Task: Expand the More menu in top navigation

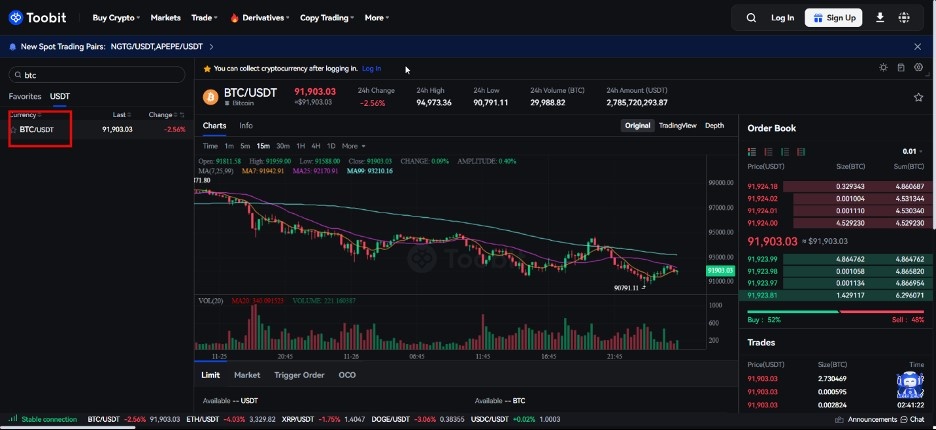Action: click(377, 18)
